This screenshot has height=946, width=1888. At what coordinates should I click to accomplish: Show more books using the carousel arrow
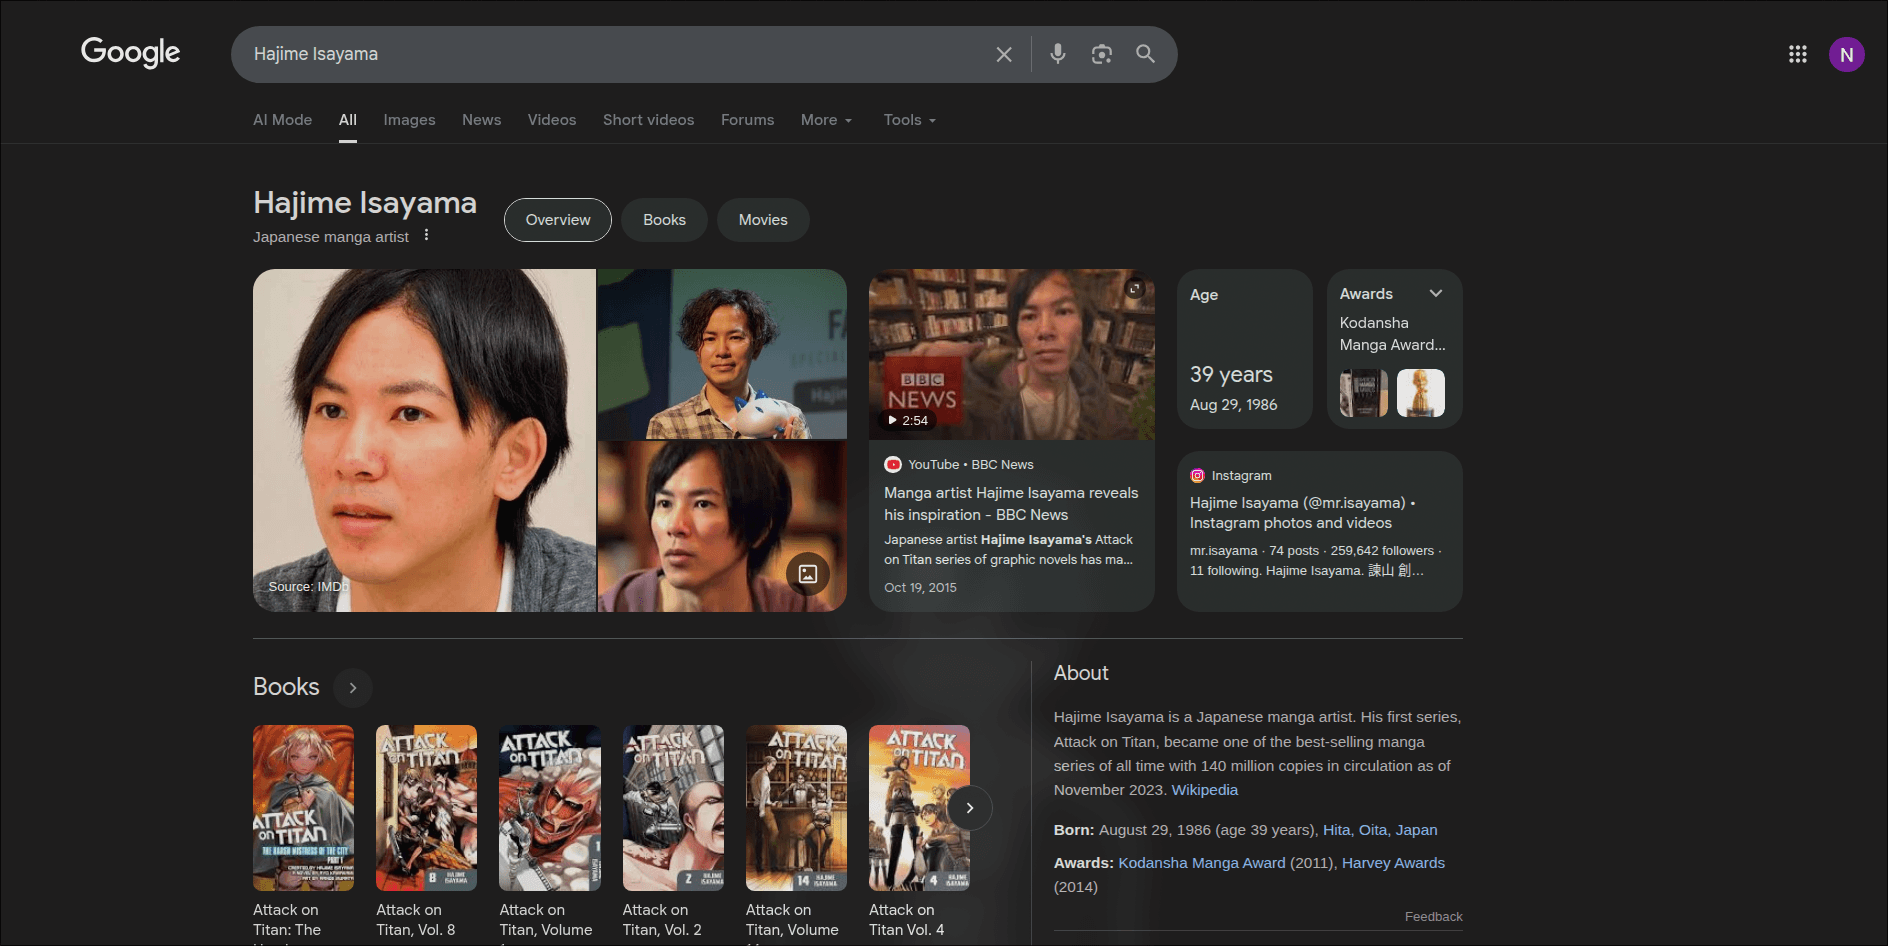[969, 807]
